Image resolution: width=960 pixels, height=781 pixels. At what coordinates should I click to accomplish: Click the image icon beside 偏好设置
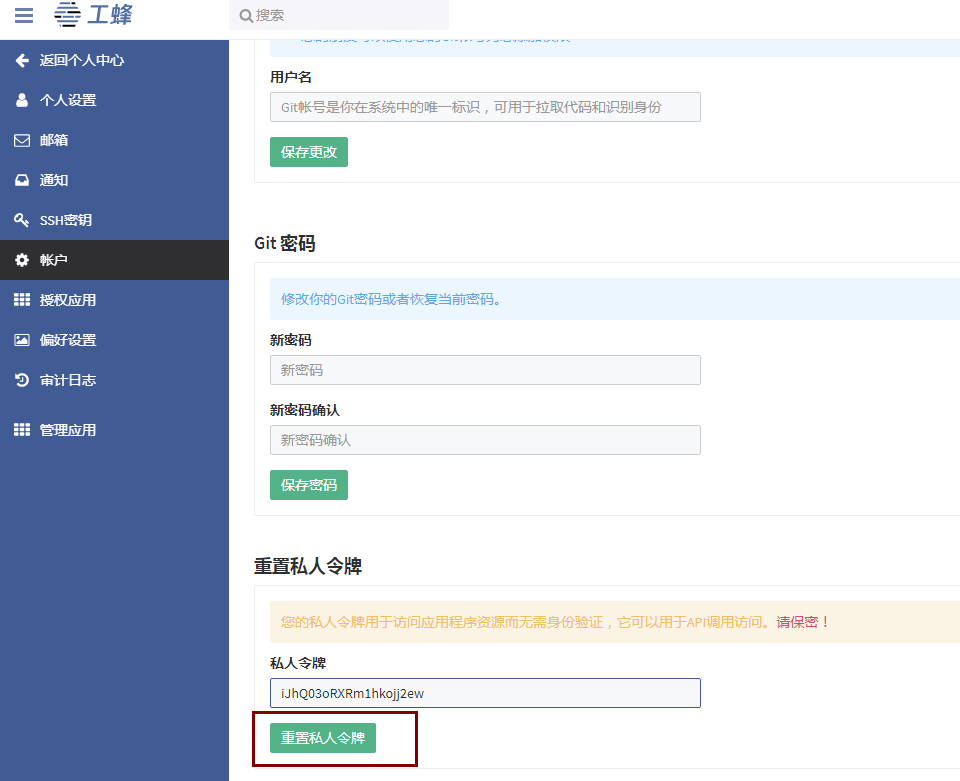[22, 340]
